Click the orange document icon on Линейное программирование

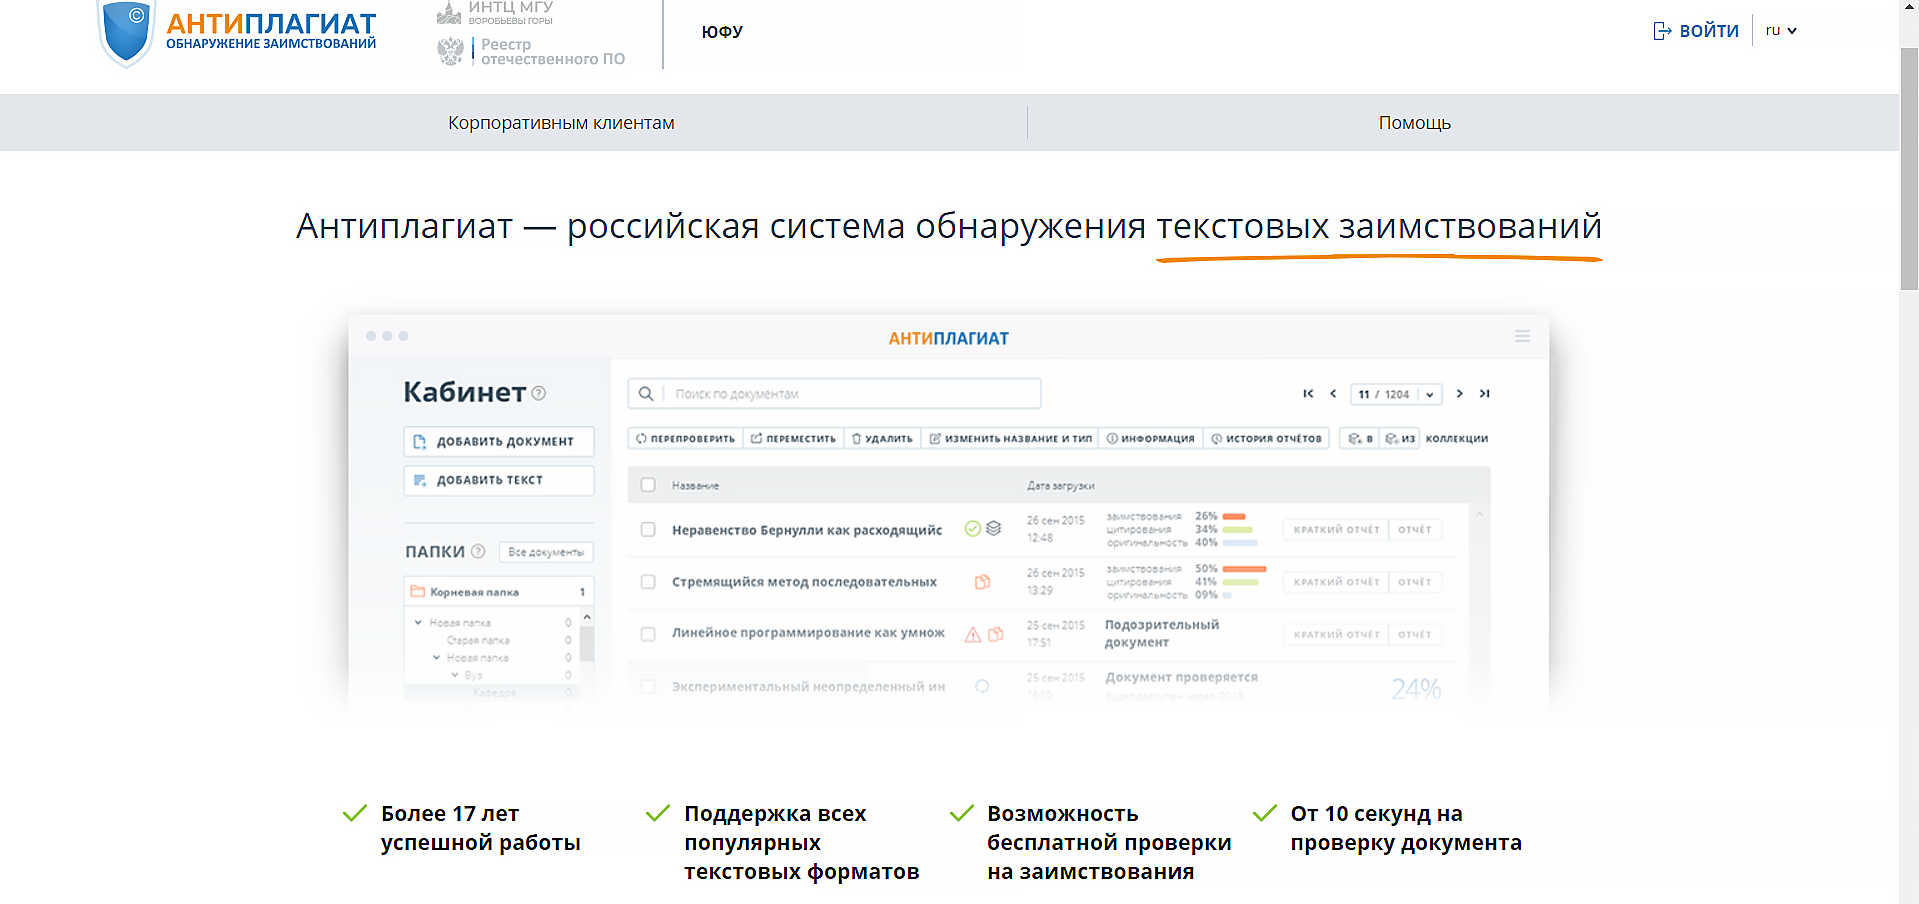click(x=996, y=634)
